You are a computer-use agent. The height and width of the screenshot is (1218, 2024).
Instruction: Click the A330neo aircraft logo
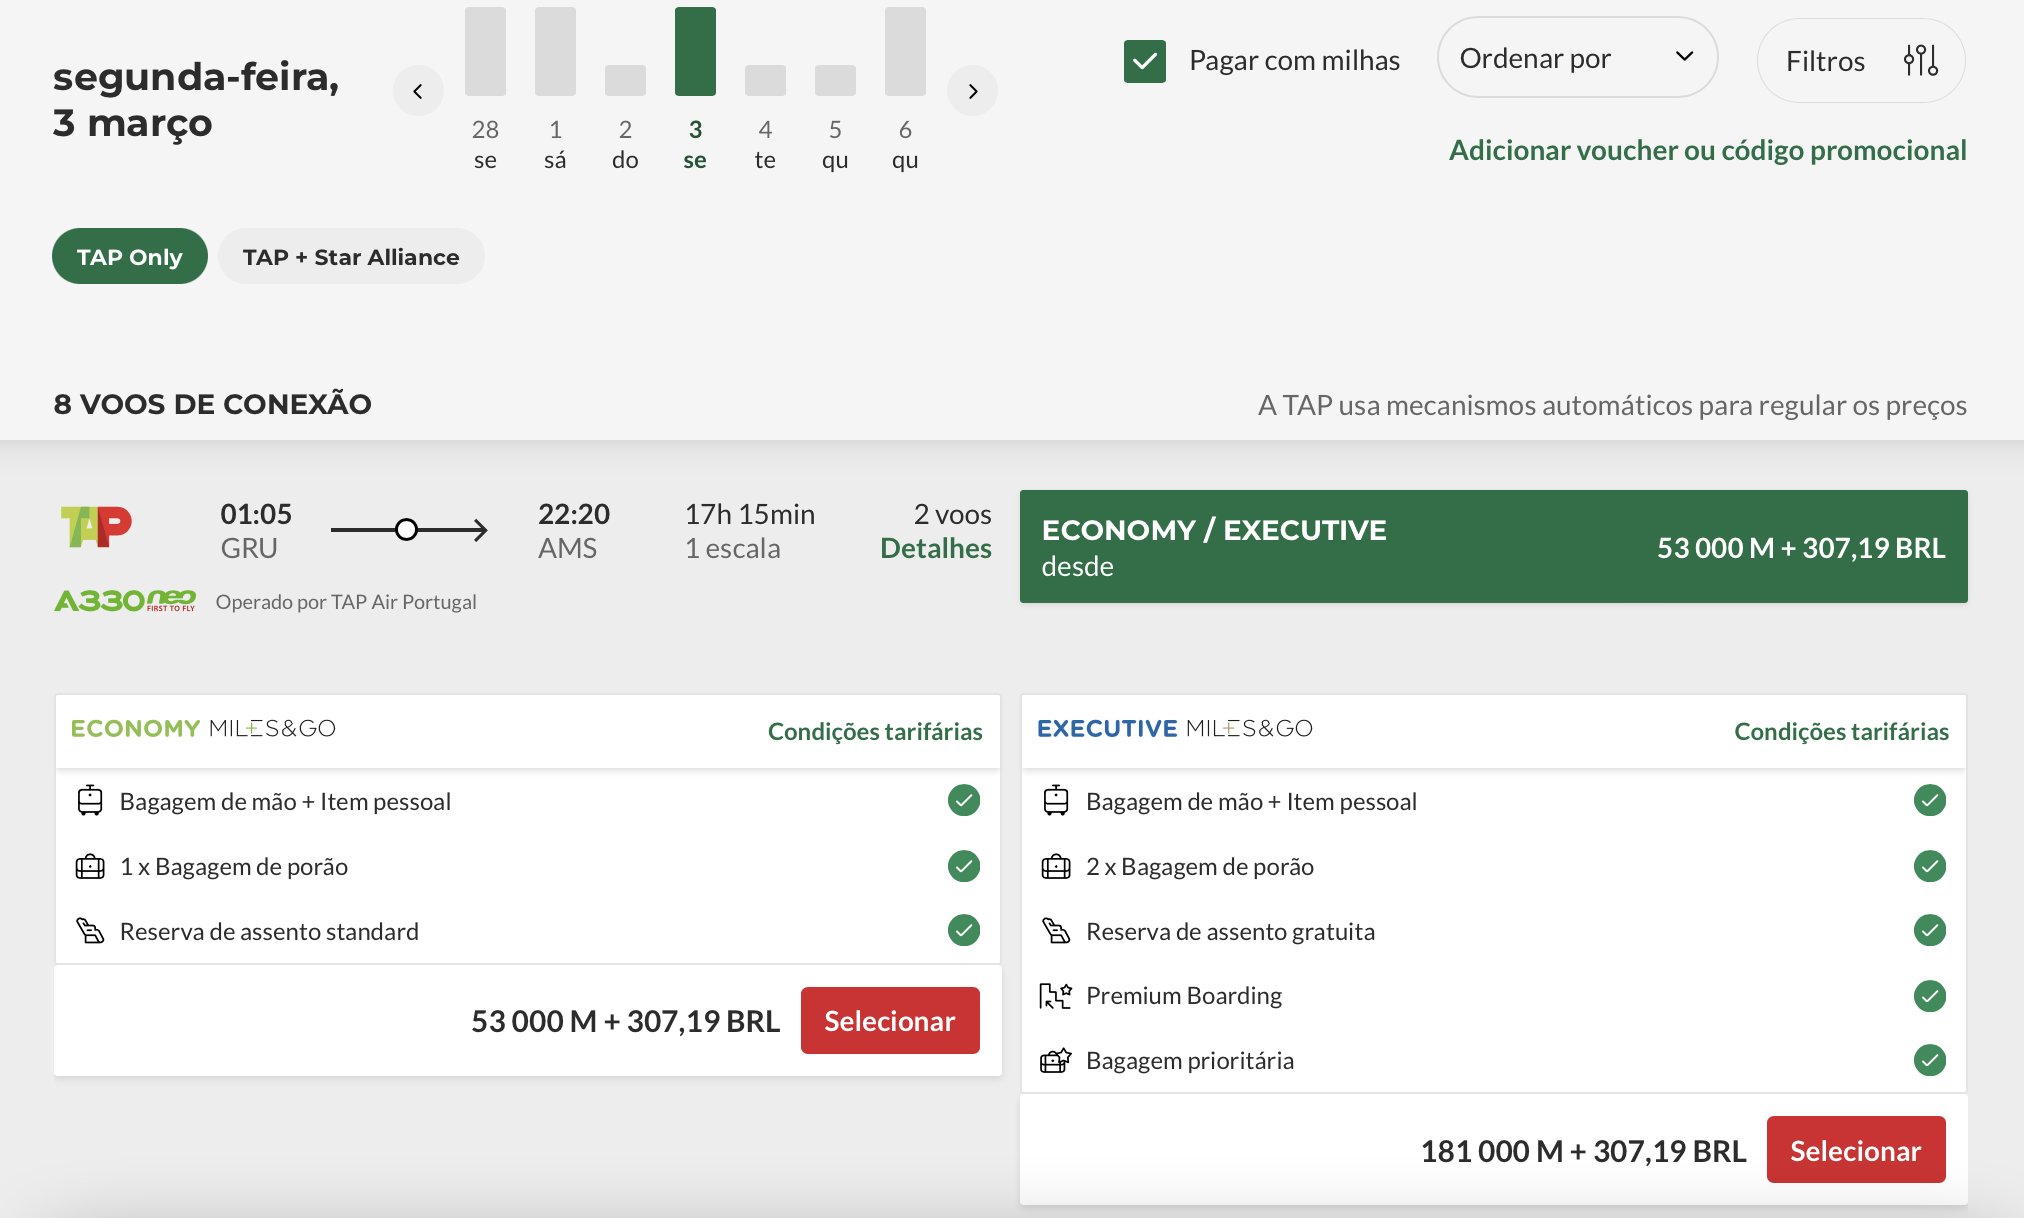pyautogui.click(x=125, y=600)
